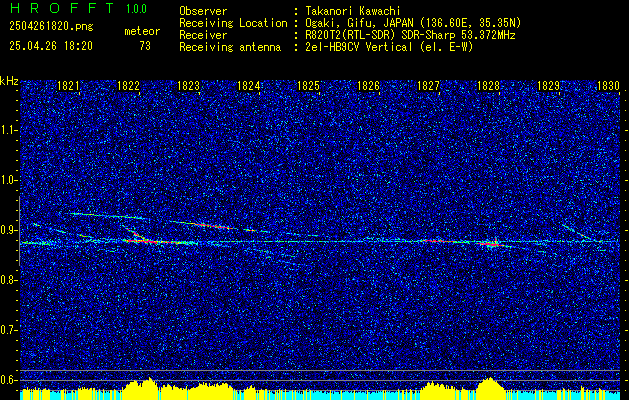Click the Observer label
629x400 pixels.
pos(203,11)
